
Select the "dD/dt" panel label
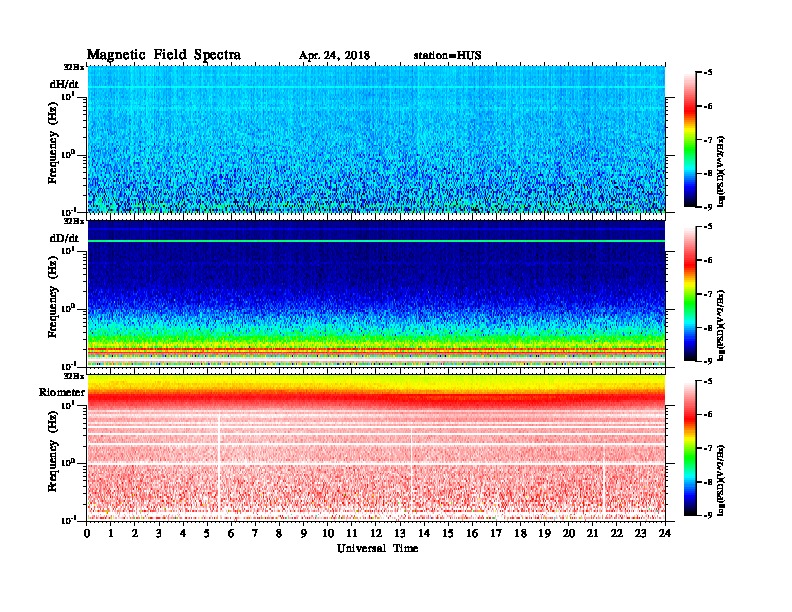(x=64, y=238)
